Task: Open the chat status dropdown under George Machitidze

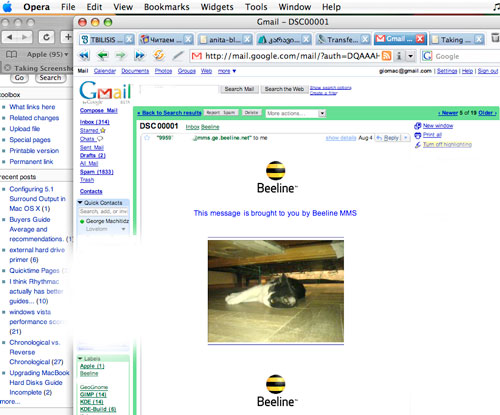Action: pos(123,229)
